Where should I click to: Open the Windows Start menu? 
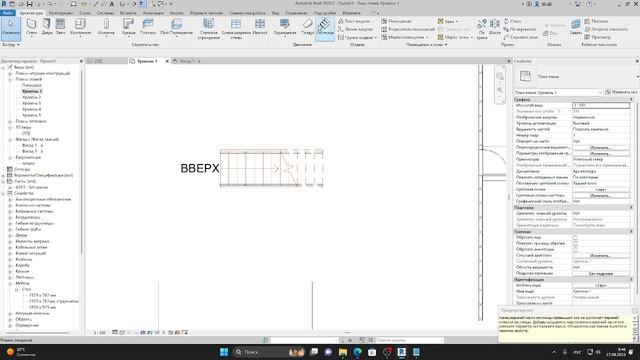point(224,352)
